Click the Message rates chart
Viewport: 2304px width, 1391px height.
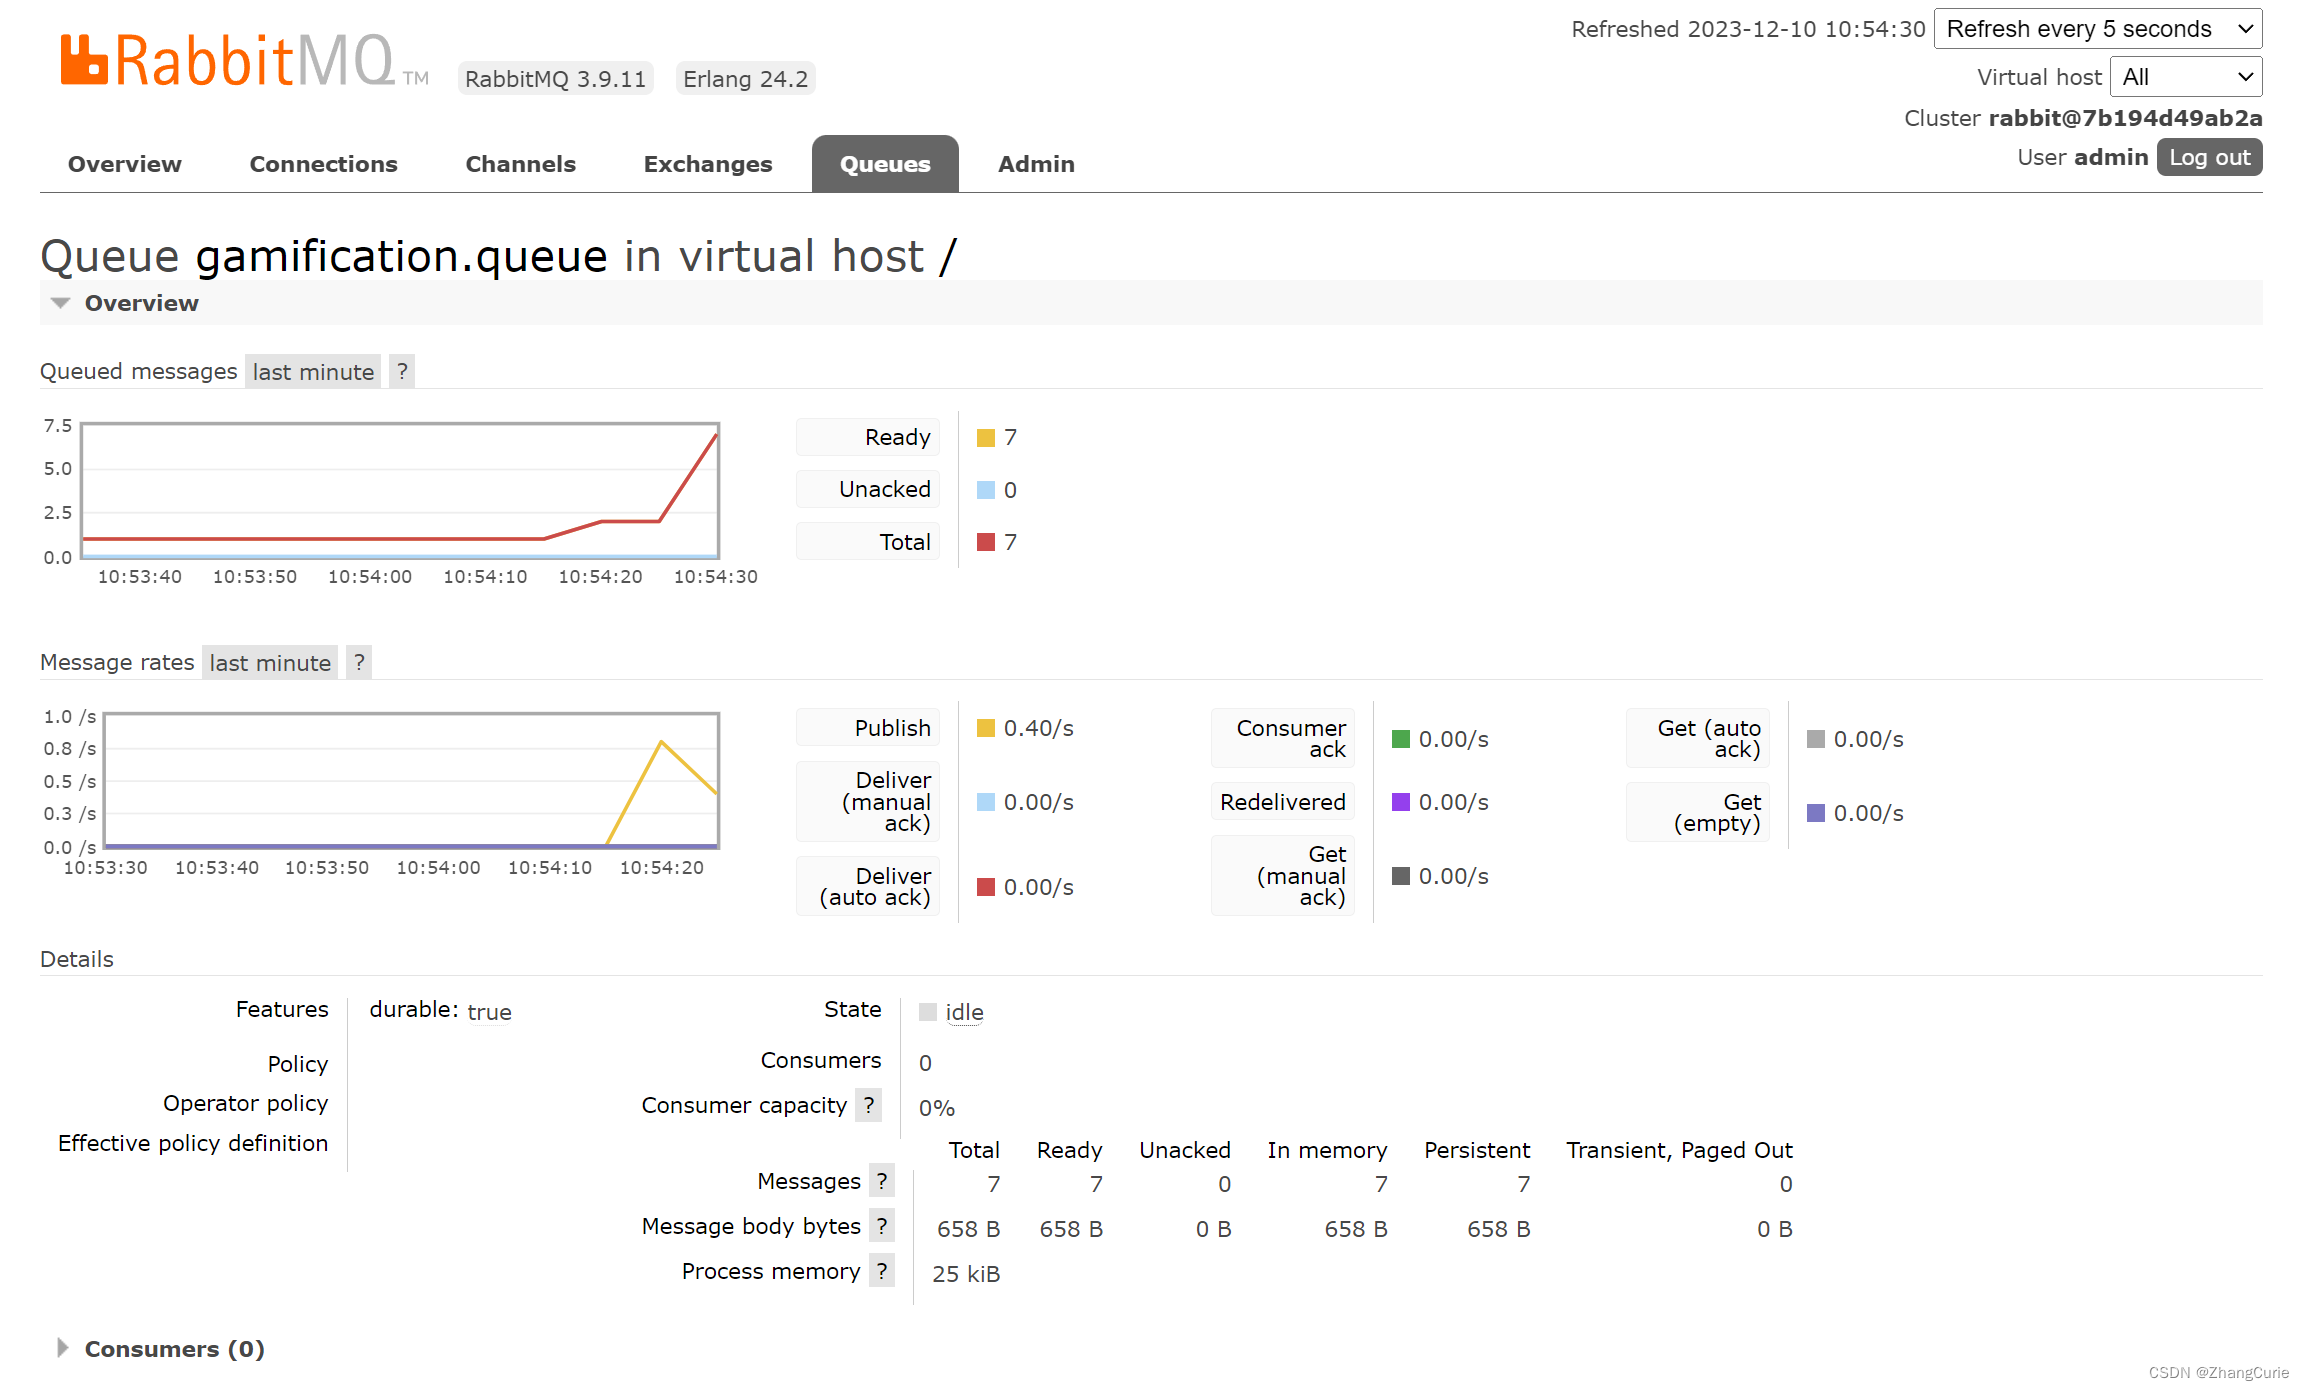point(411,781)
